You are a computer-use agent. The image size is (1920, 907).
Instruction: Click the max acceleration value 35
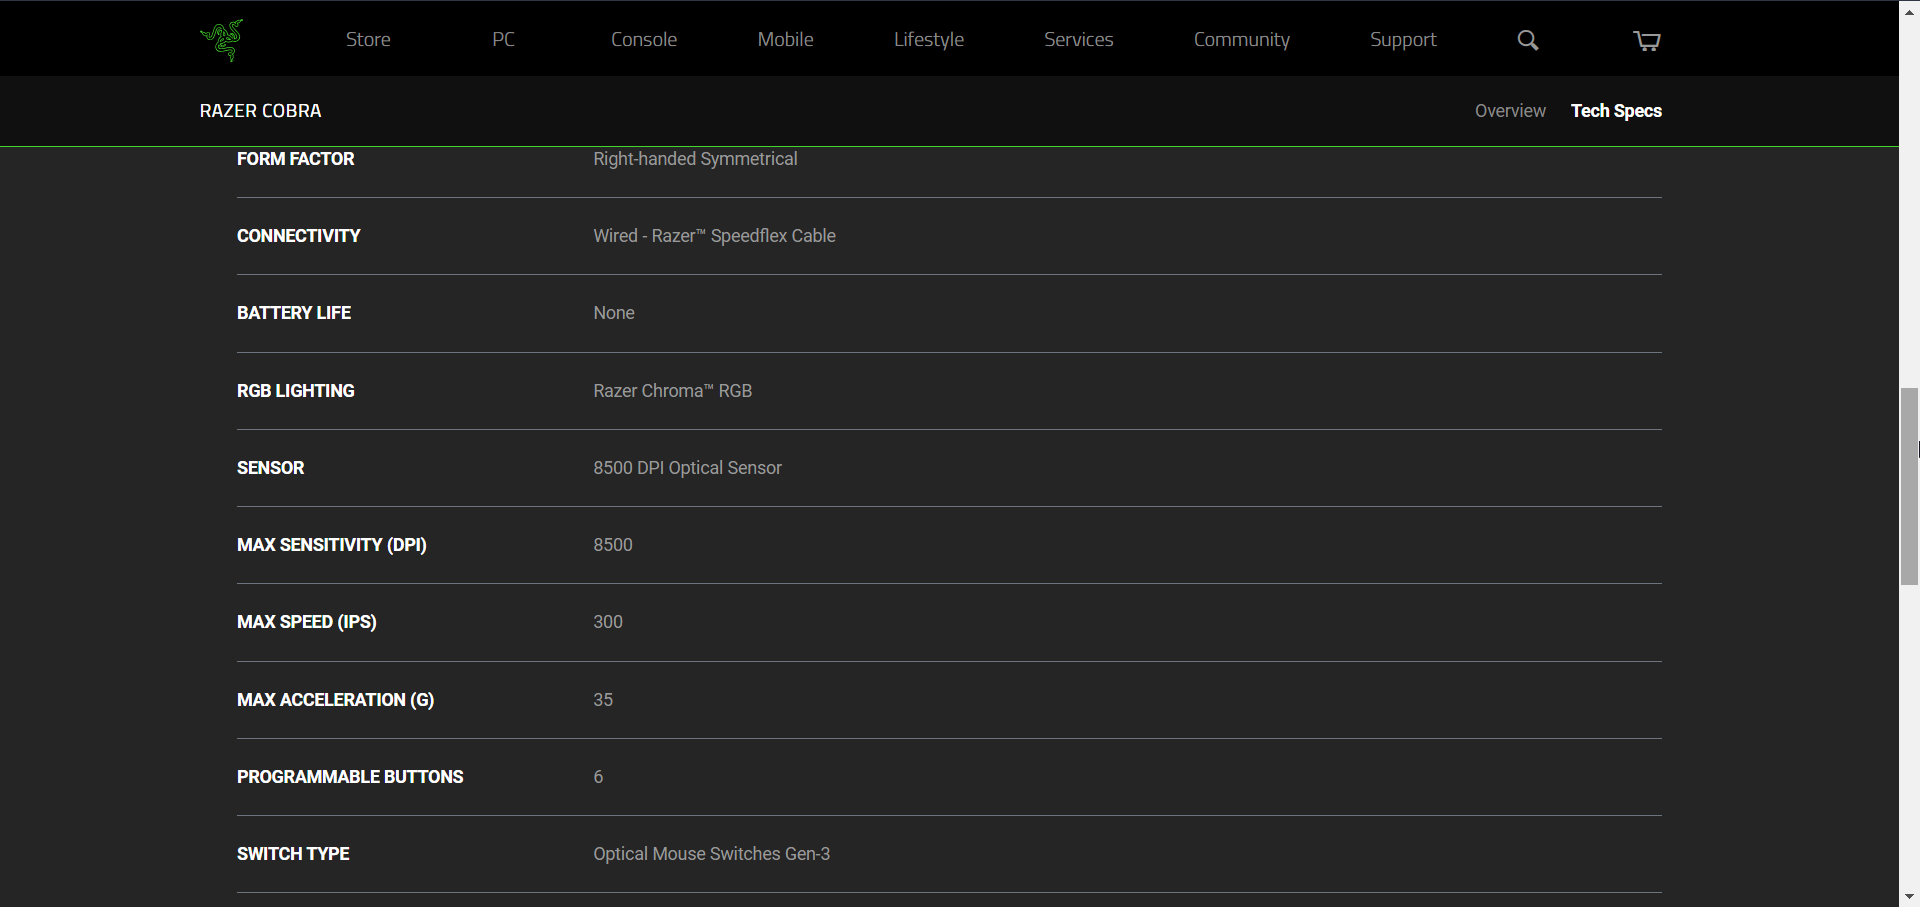coord(603,700)
